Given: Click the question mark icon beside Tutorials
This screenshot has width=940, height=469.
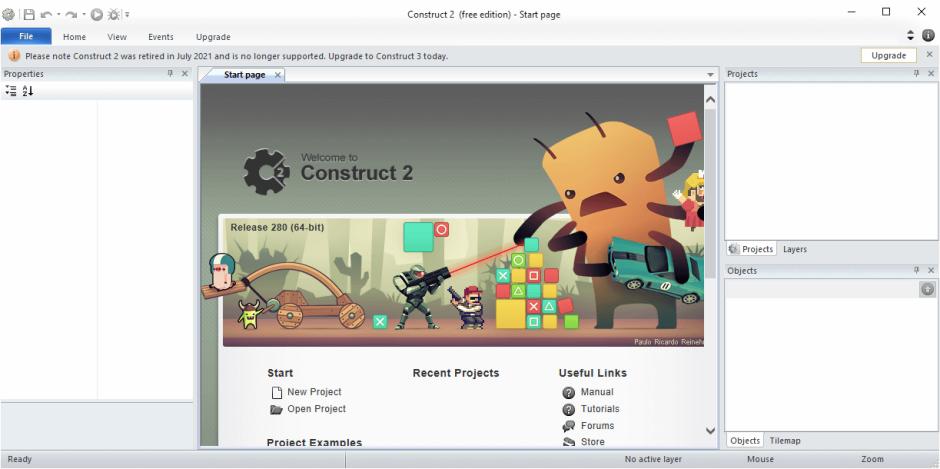Looking at the screenshot, I should coord(568,410).
